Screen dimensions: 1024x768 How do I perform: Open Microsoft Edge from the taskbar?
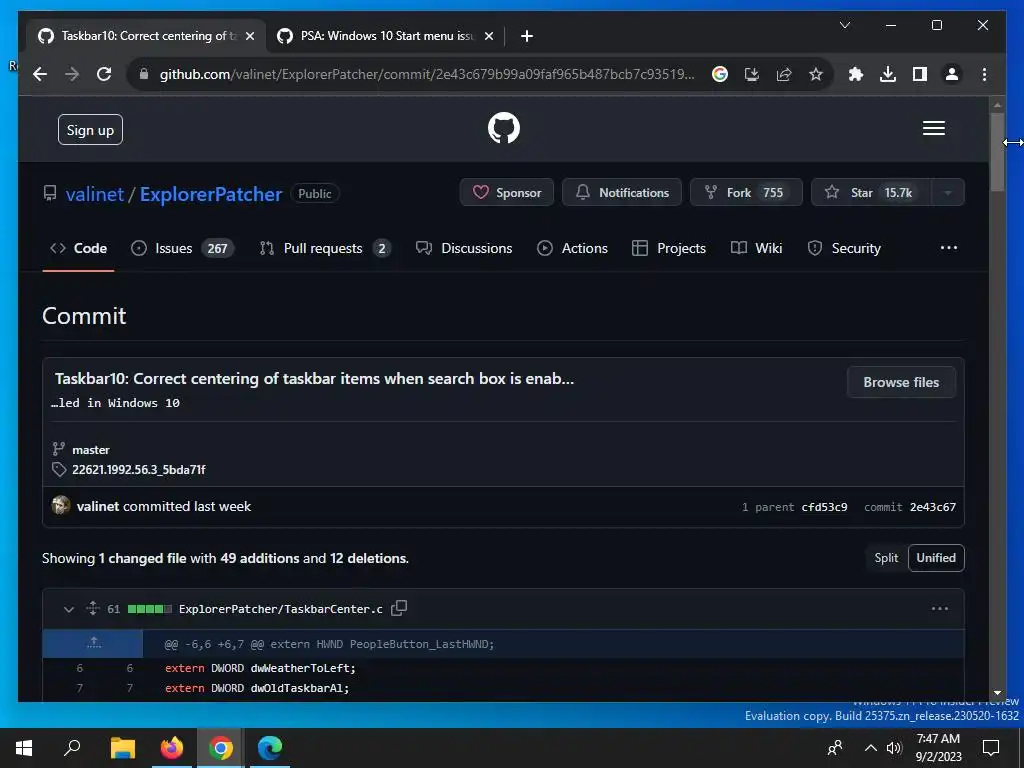pyautogui.click(x=270, y=748)
